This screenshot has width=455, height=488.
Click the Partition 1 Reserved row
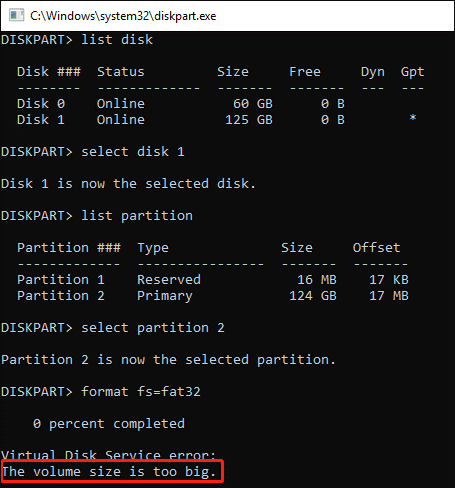pyautogui.click(x=213, y=280)
